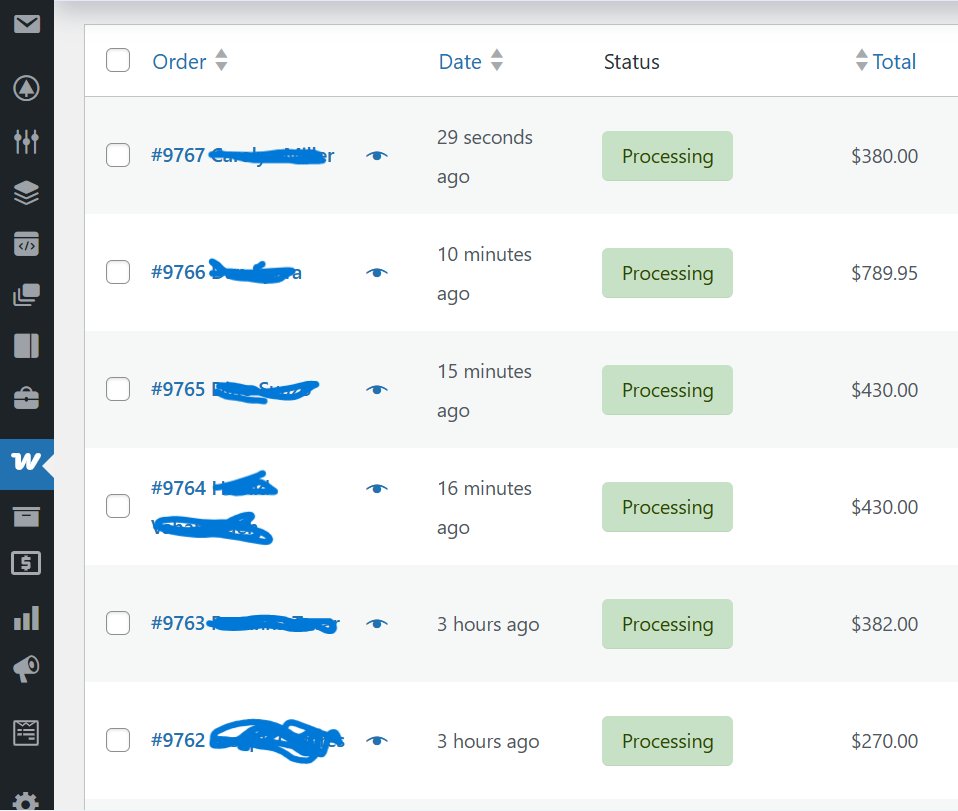958x811 pixels.
Task: Click the eye preview icon for order #9763
Action: 376,624
